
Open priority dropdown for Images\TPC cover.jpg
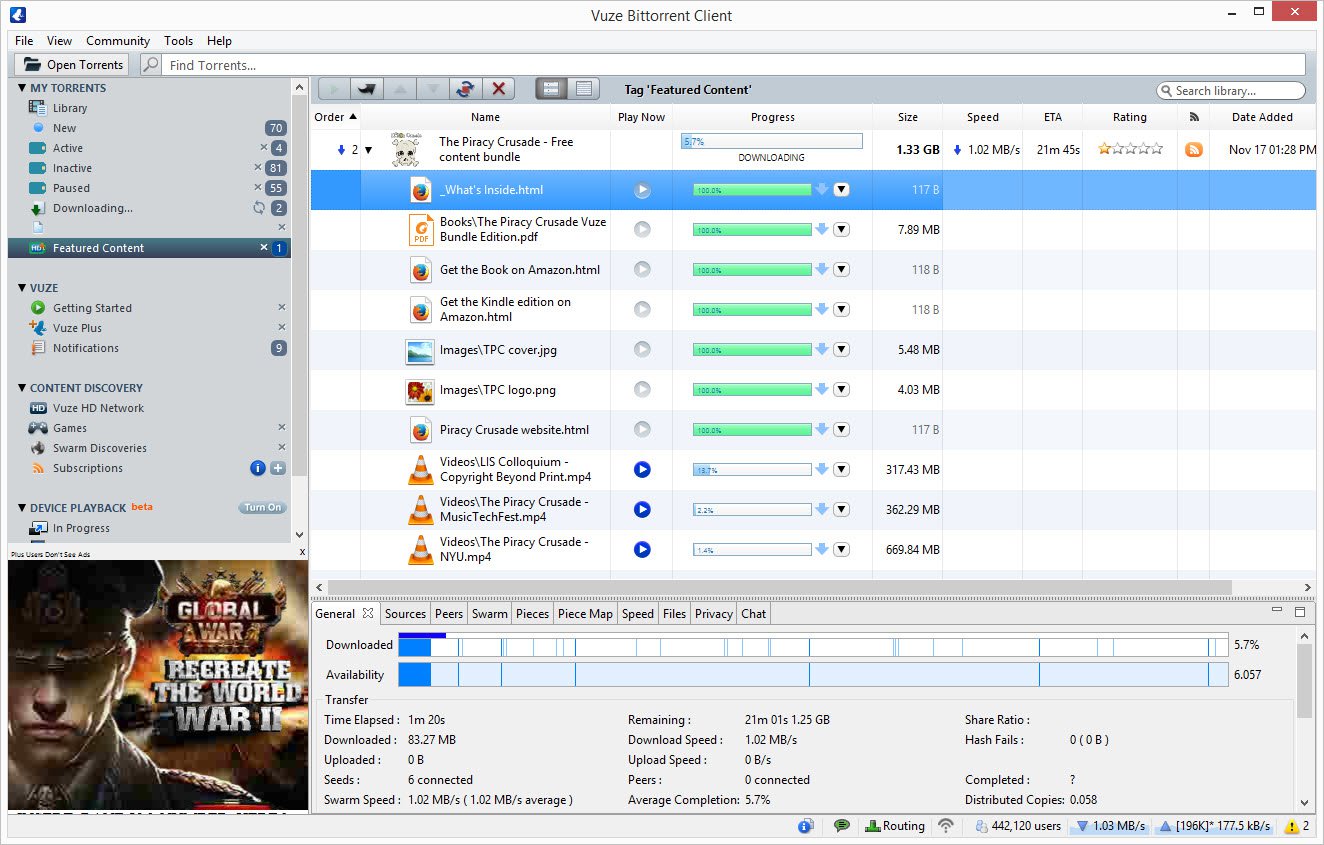coord(841,350)
